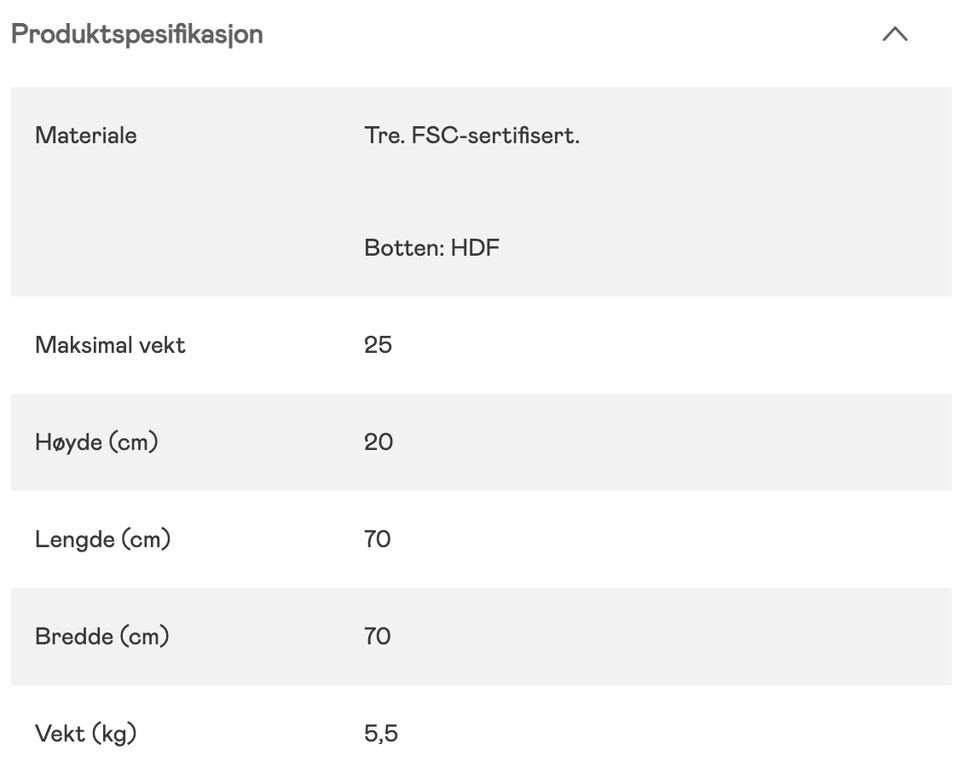Click the (cm) unit after Bredde
The width and height of the screenshot is (960, 779).
pyautogui.click(x=144, y=636)
